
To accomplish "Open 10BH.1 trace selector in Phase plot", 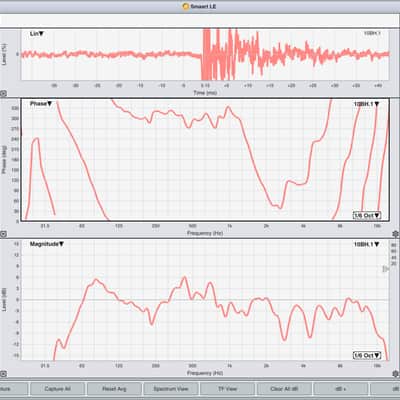I will tap(366, 104).
